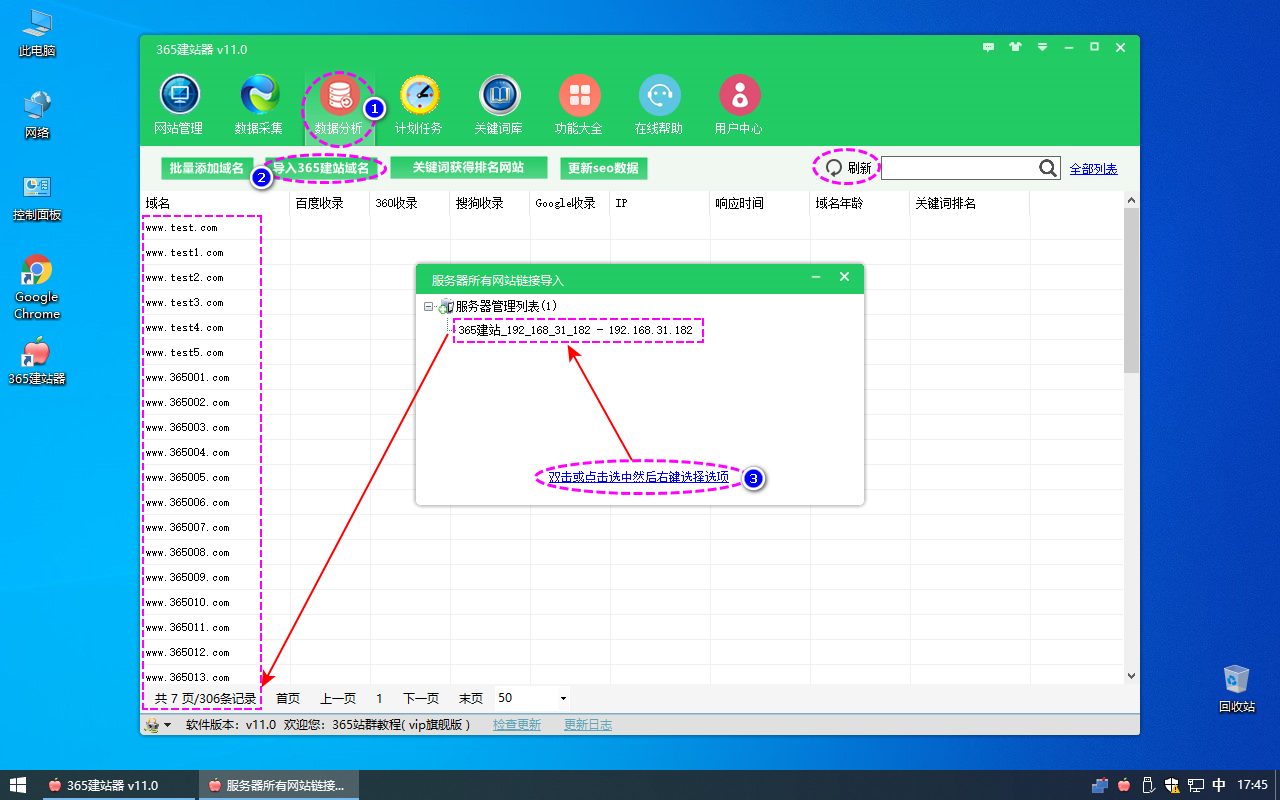The height and width of the screenshot is (800, 1280).
Task: Click the table vertical scrollbar thumb
Action: click(x=1131, y=290)
